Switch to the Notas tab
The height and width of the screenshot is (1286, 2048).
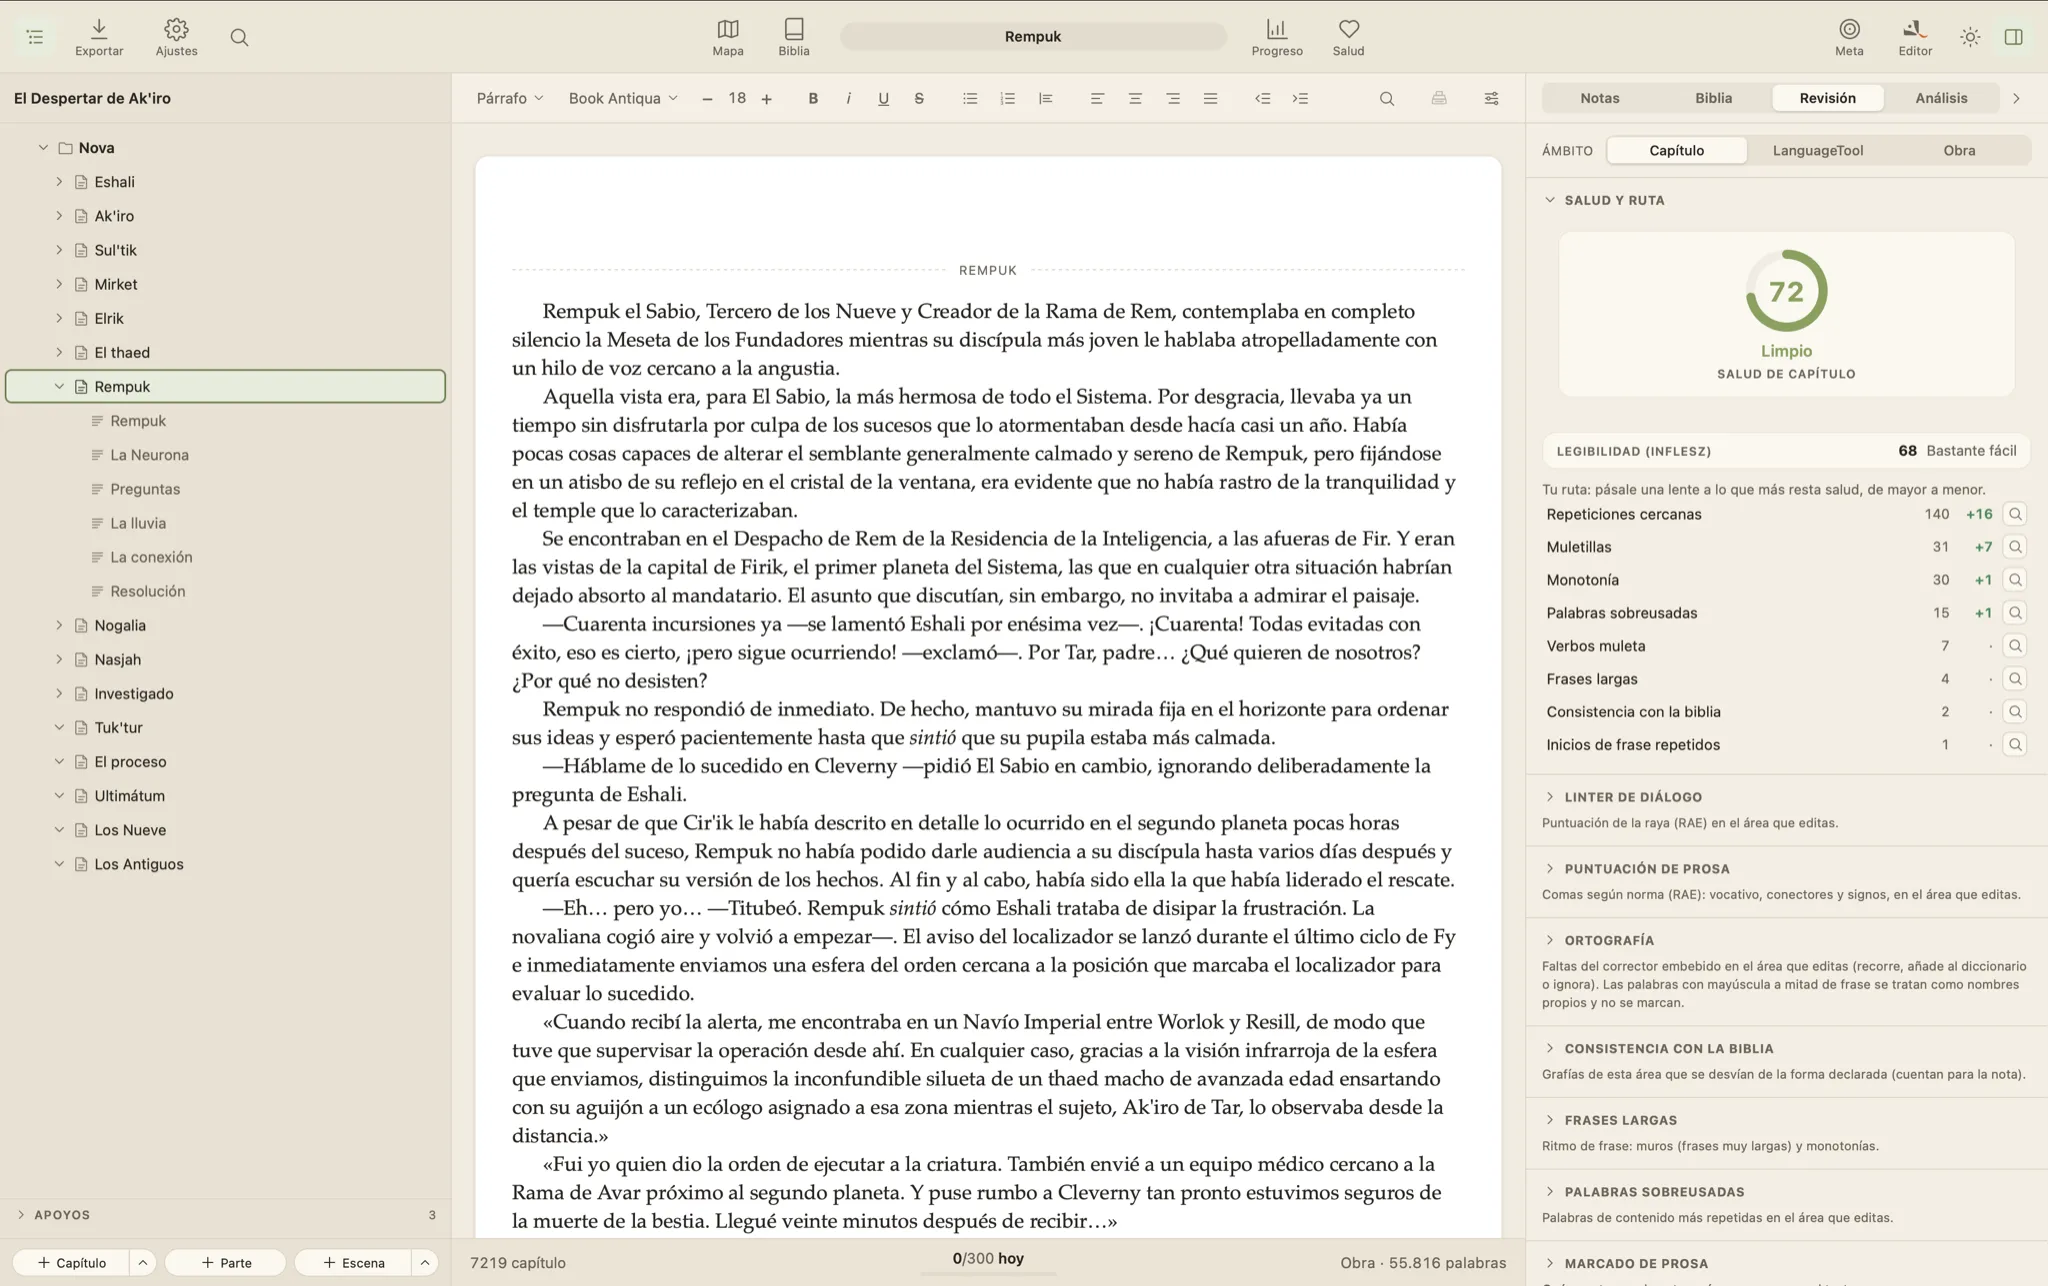pyautogui.click(x=1600, y=98)
